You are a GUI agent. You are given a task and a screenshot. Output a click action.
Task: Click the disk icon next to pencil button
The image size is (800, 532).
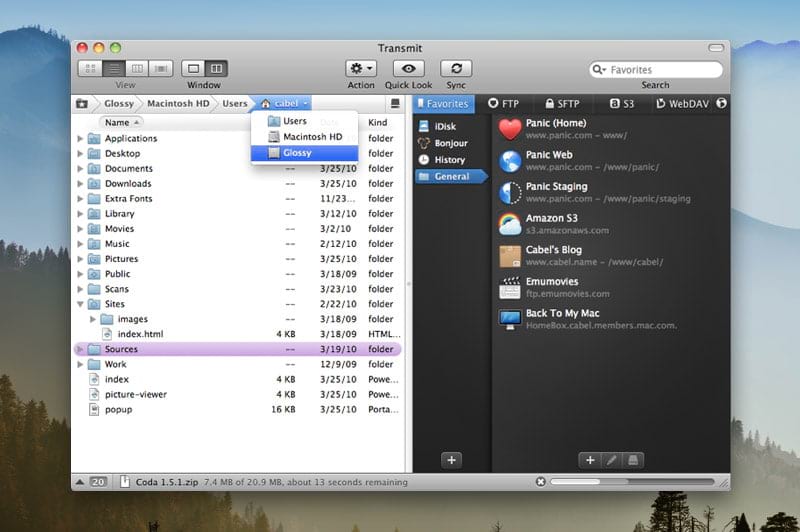633,460
